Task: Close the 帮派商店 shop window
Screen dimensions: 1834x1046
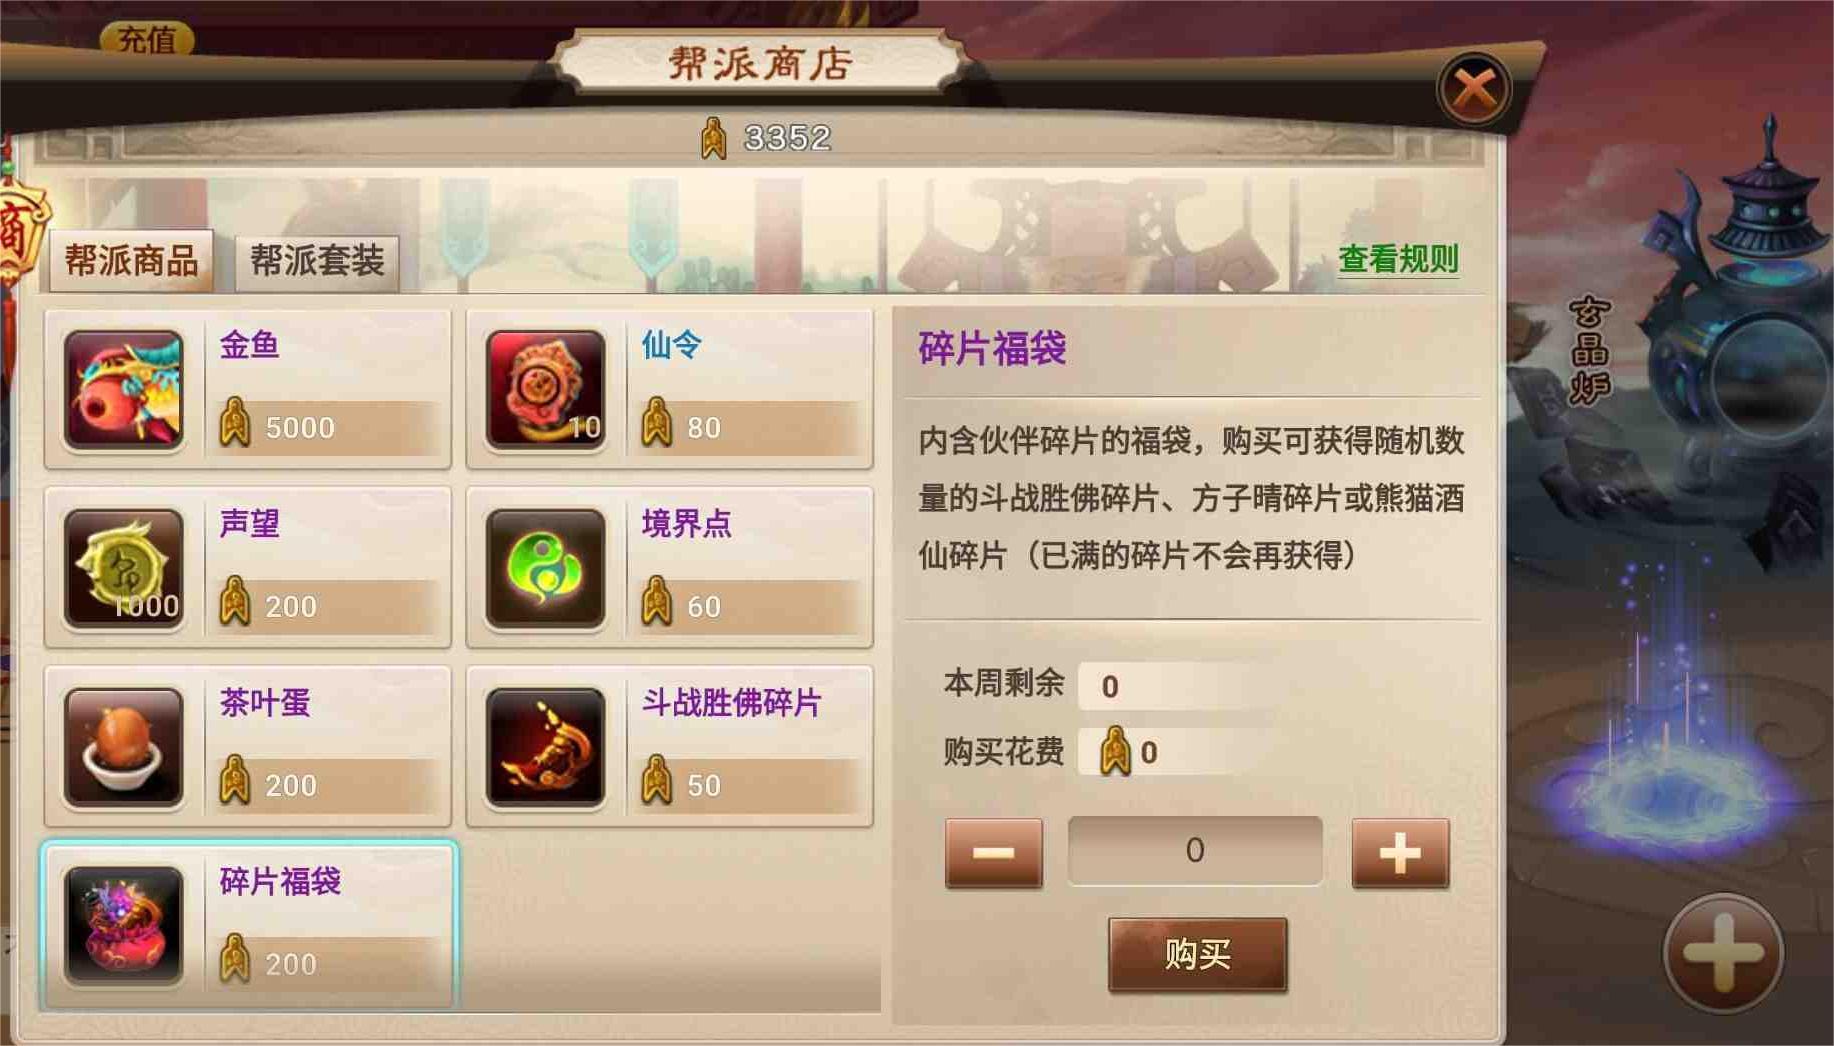Action: (1474, 89)
